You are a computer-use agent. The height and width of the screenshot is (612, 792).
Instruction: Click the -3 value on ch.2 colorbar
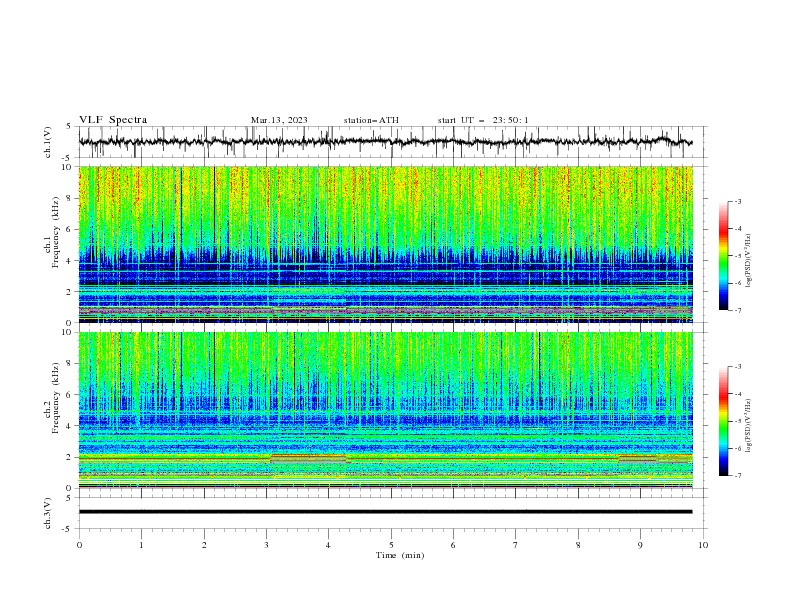738,367
